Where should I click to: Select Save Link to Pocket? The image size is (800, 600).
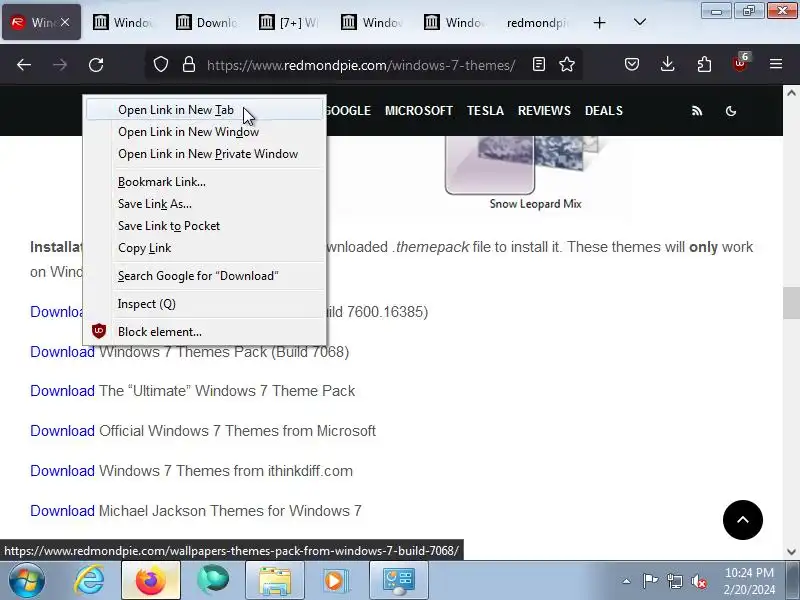tap(204, 226)
